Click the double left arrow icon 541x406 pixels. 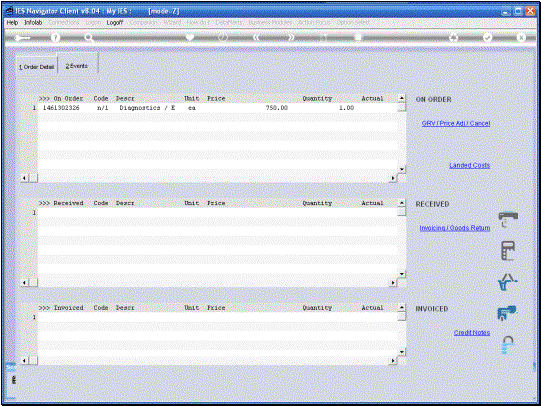[x=256, y=37]
